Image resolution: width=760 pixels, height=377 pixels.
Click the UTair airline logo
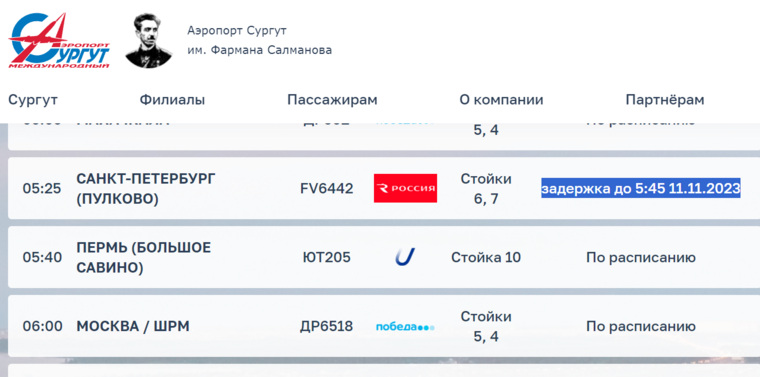[x=405, y=257]
